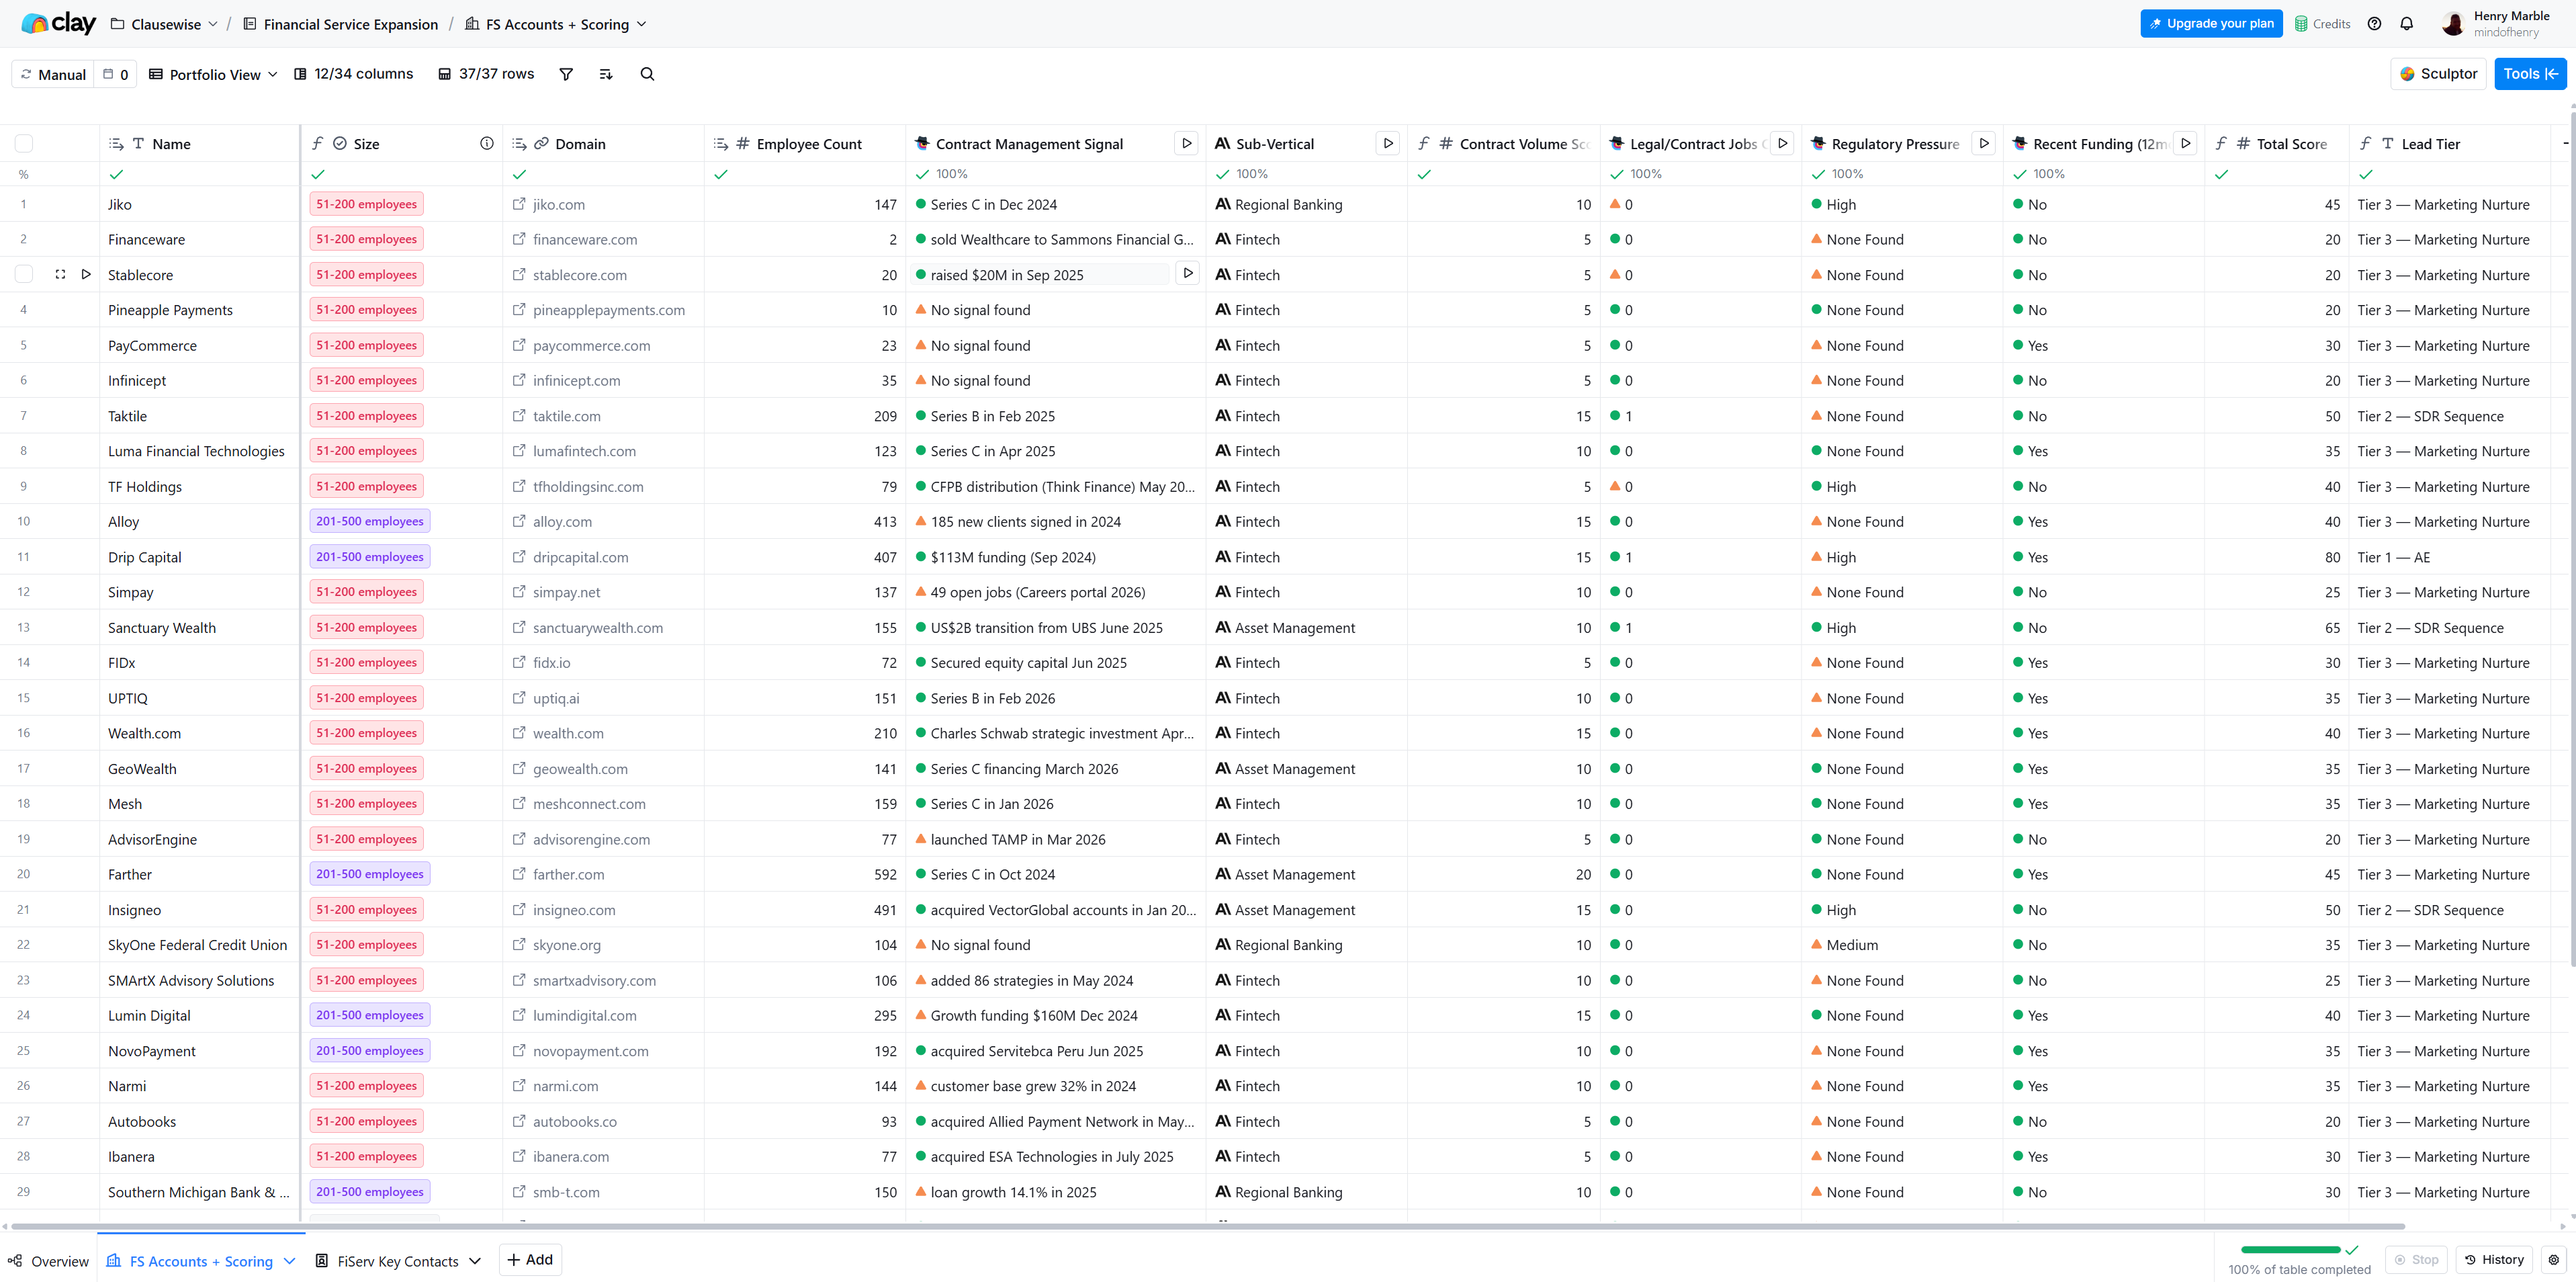Run the Legal/Contract Jobs column
Image resolution: width=2576 pixels, height=1282 pixels.
click(x=1782, y=143)
